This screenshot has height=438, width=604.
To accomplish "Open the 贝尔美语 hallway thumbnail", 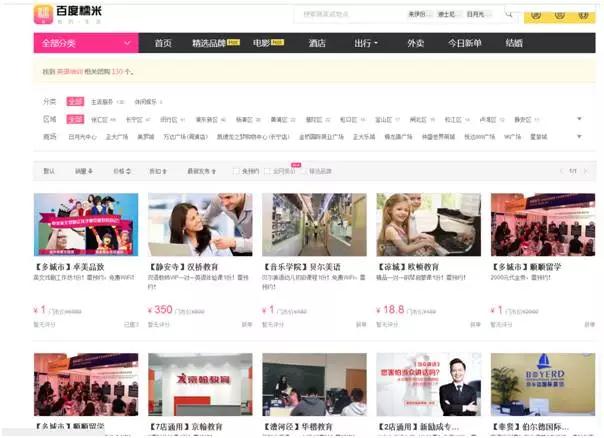I will click(x=314, y=225).
